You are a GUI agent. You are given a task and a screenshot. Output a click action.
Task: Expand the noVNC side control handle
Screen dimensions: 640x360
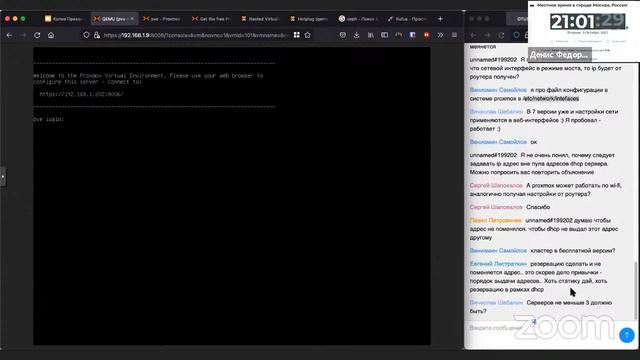[x=2, y=177]
